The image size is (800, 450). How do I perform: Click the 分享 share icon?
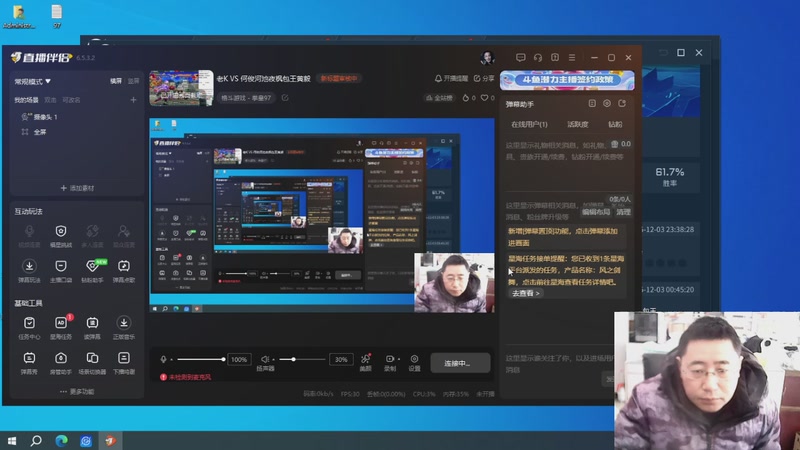pos(477,79)
